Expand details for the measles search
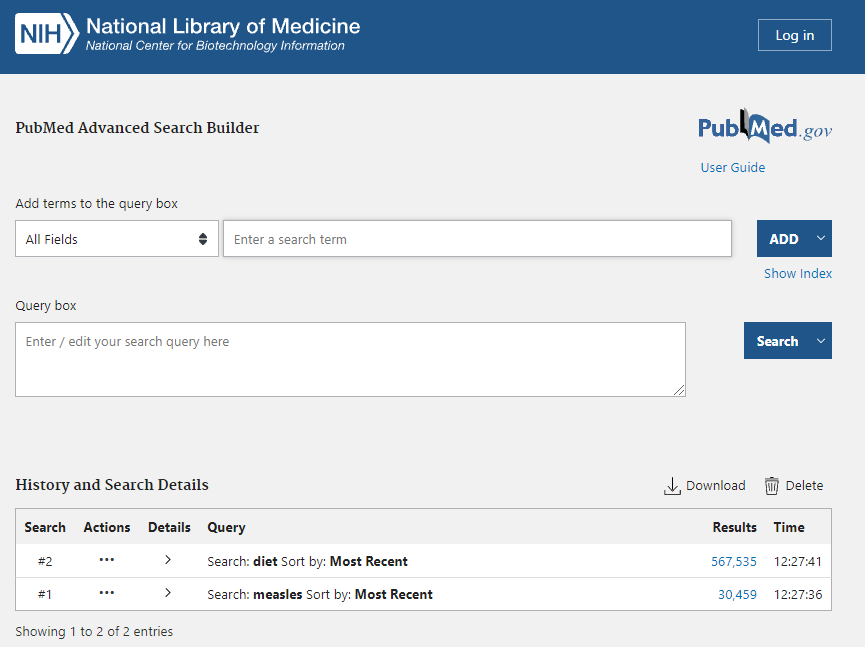865x647 pixels. (168, 594)
